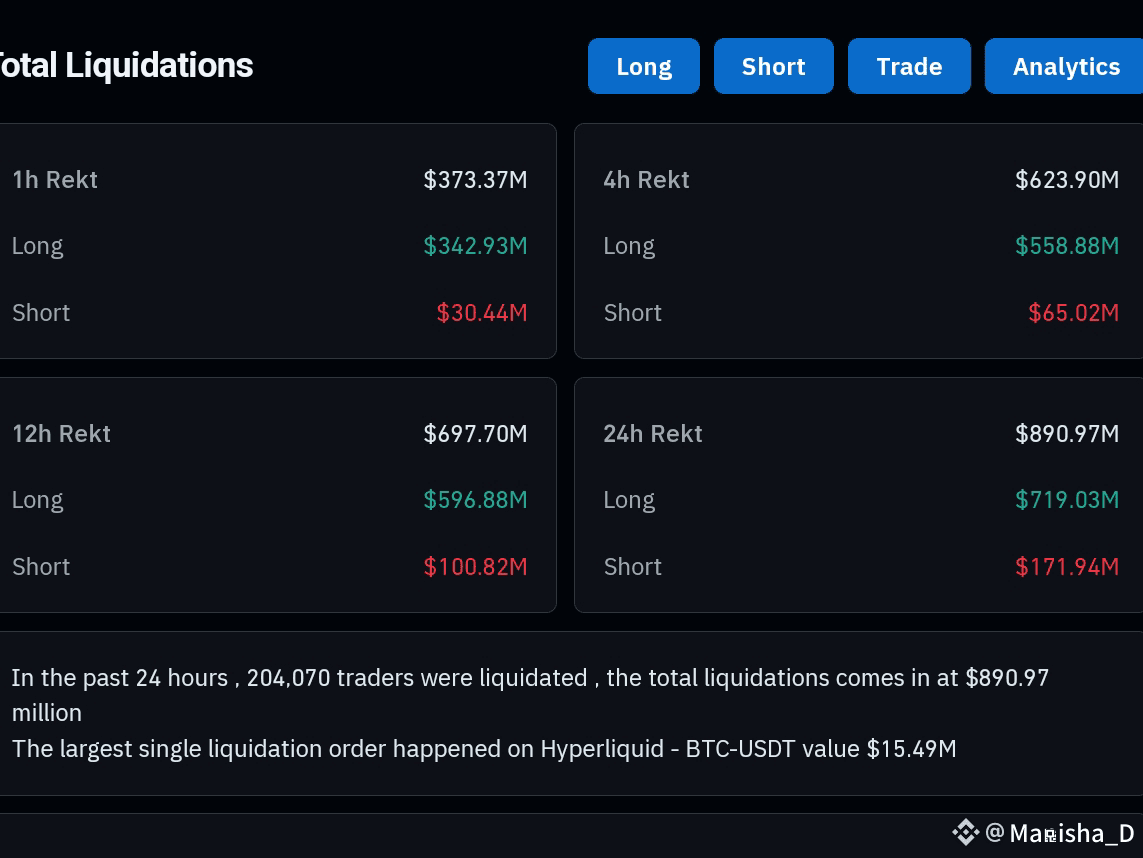Screen dimensions: 1143x858
Task: Select the Short button
Action: point(773,66)
